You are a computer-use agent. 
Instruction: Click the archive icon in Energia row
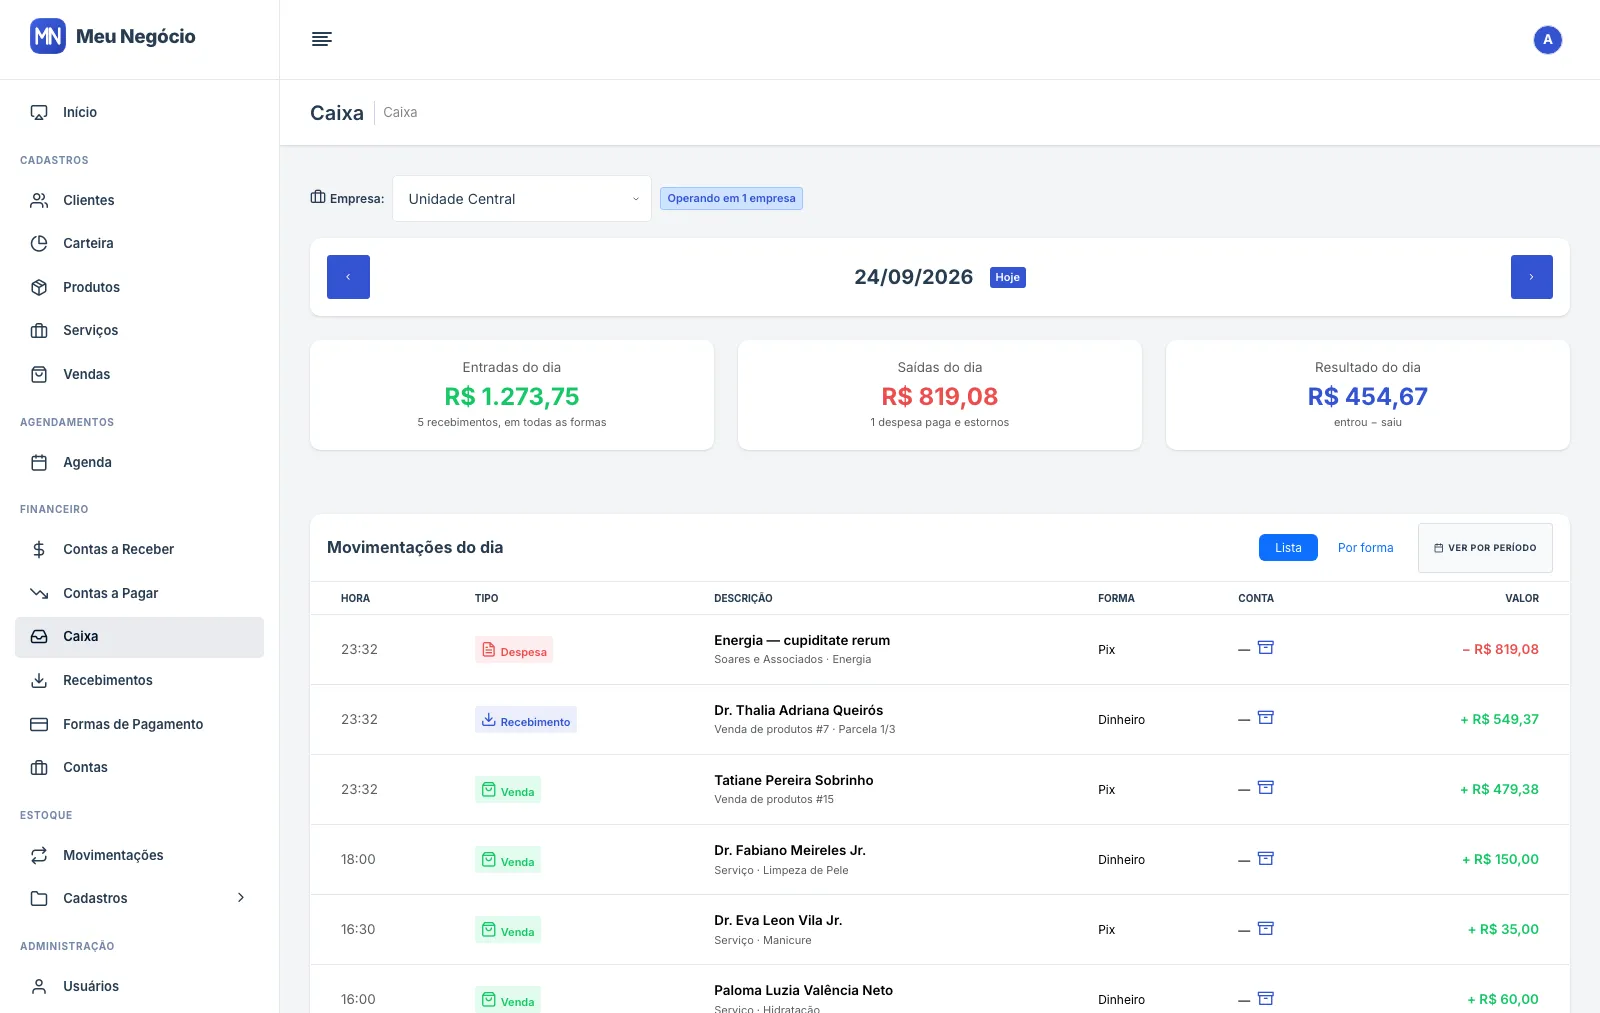(x=1265, y=648)
